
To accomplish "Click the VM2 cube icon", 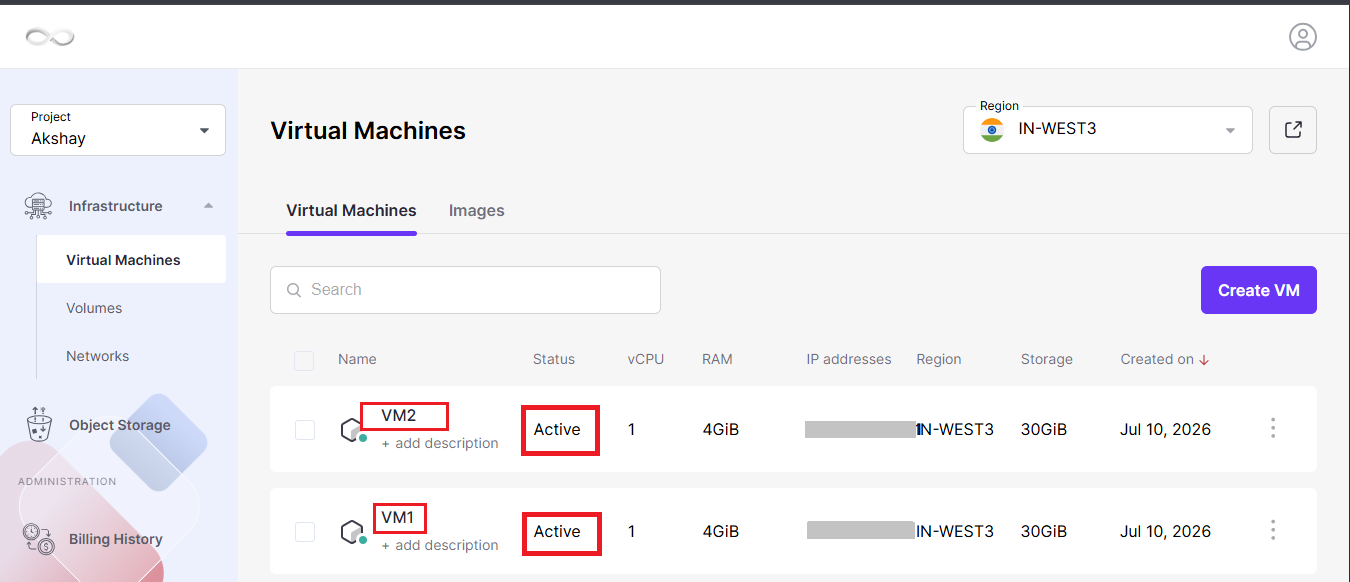I will (x=352, y=431).
